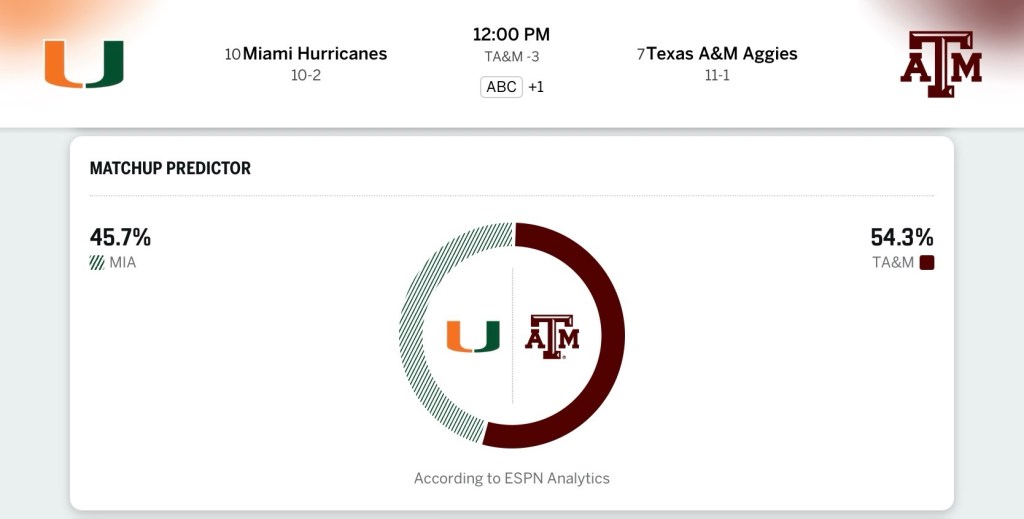
Task: Click Texas A&M logo inside donut chart
Action: 552,337
